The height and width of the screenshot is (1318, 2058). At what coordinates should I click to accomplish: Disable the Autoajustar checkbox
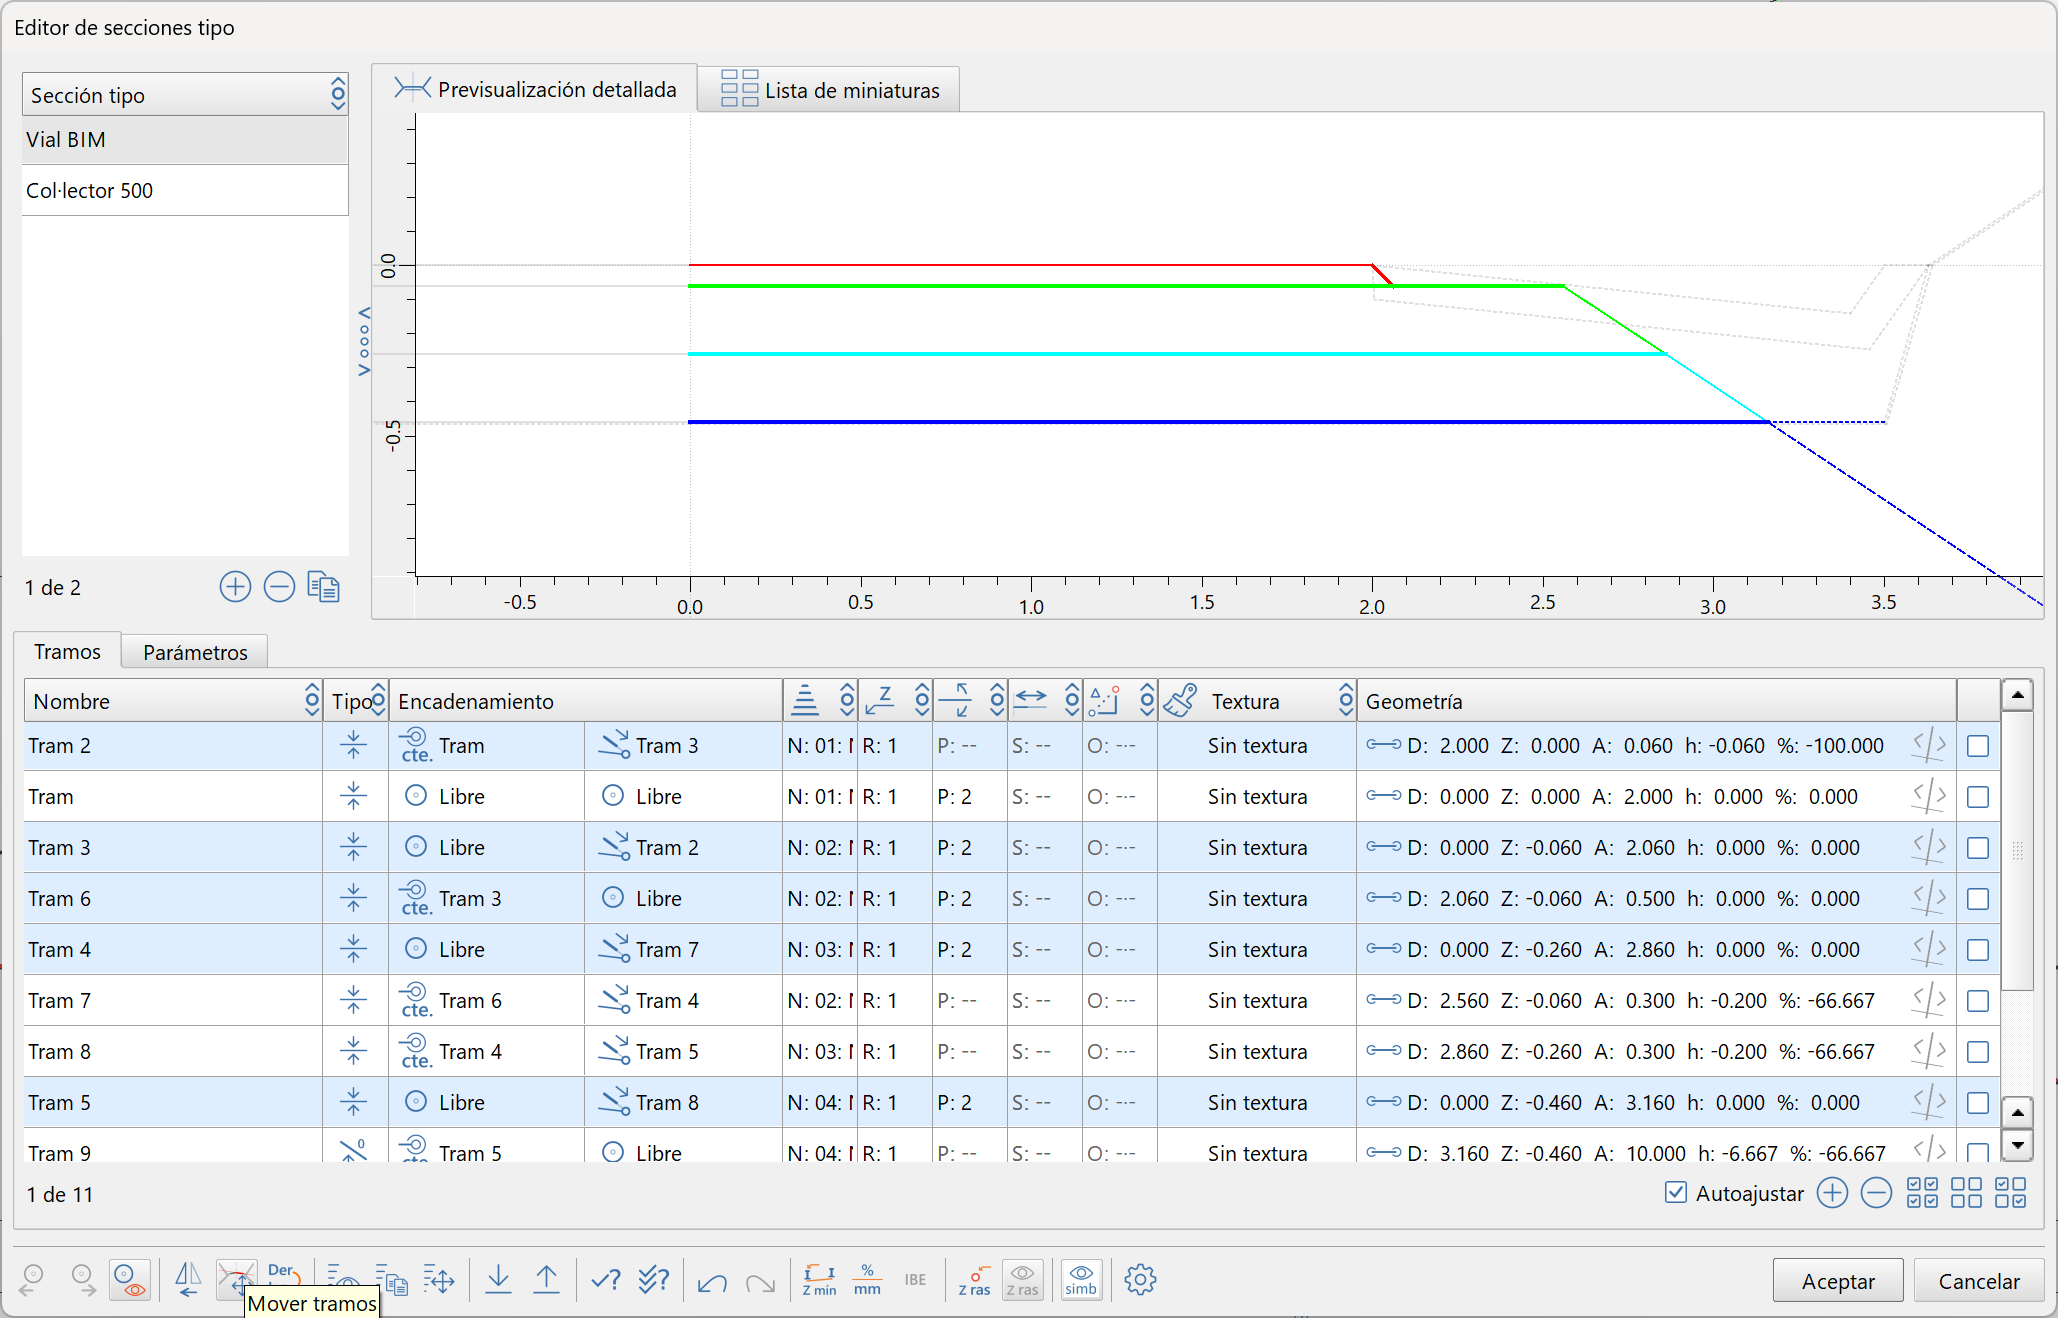click(x=1676, y=1192)
